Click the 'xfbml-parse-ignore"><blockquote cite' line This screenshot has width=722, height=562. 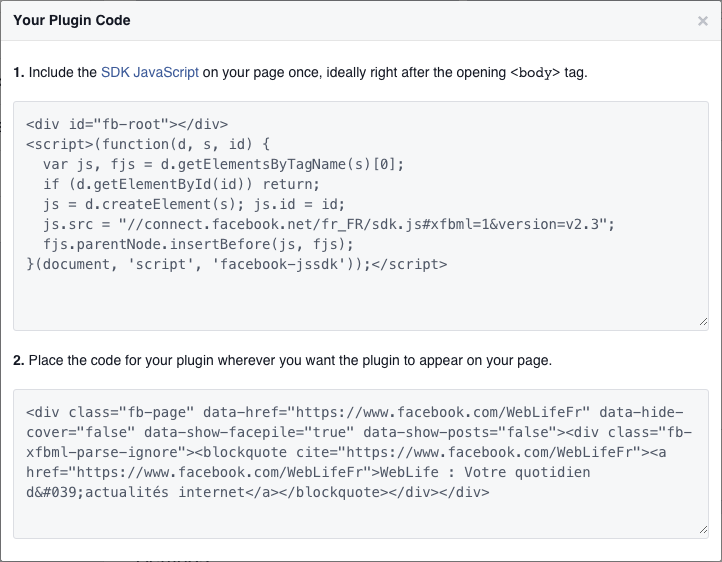[346, 452]
